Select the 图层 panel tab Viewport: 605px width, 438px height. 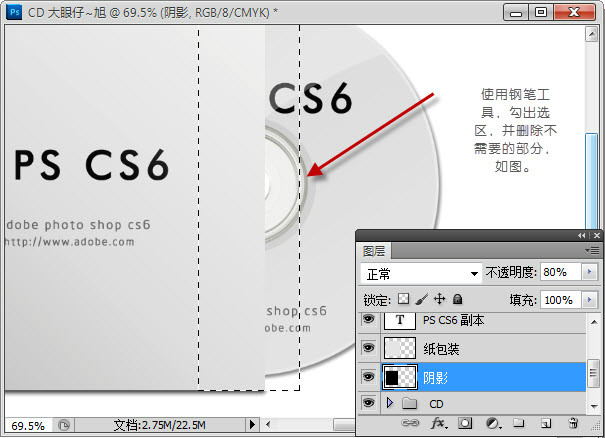[374, 251]
